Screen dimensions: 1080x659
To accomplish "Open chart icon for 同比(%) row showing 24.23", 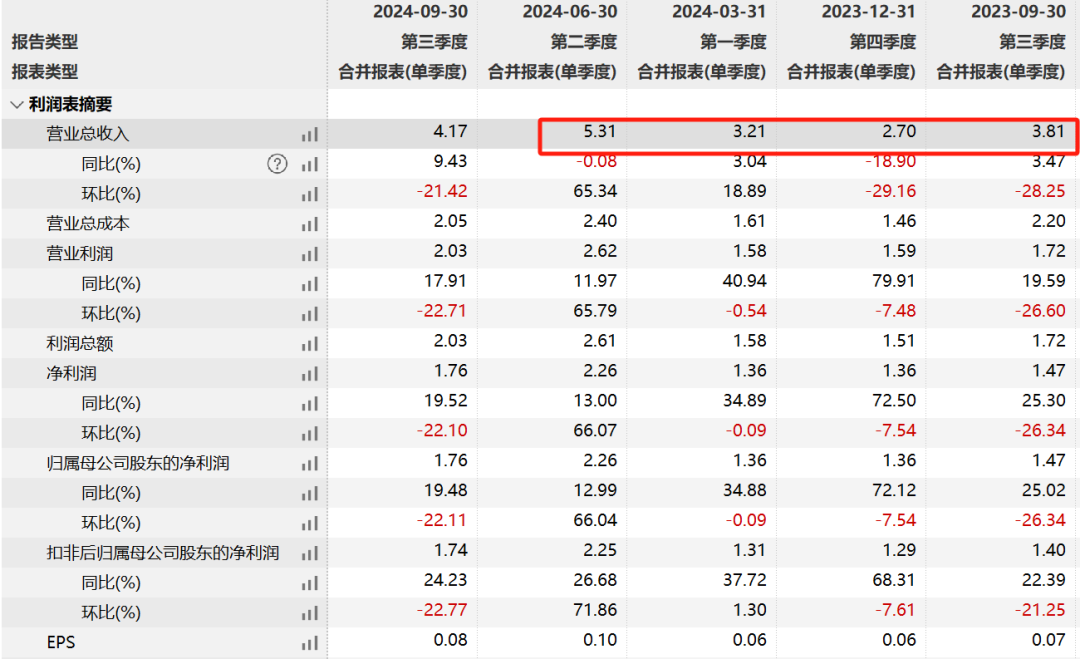I will [310, 583].
